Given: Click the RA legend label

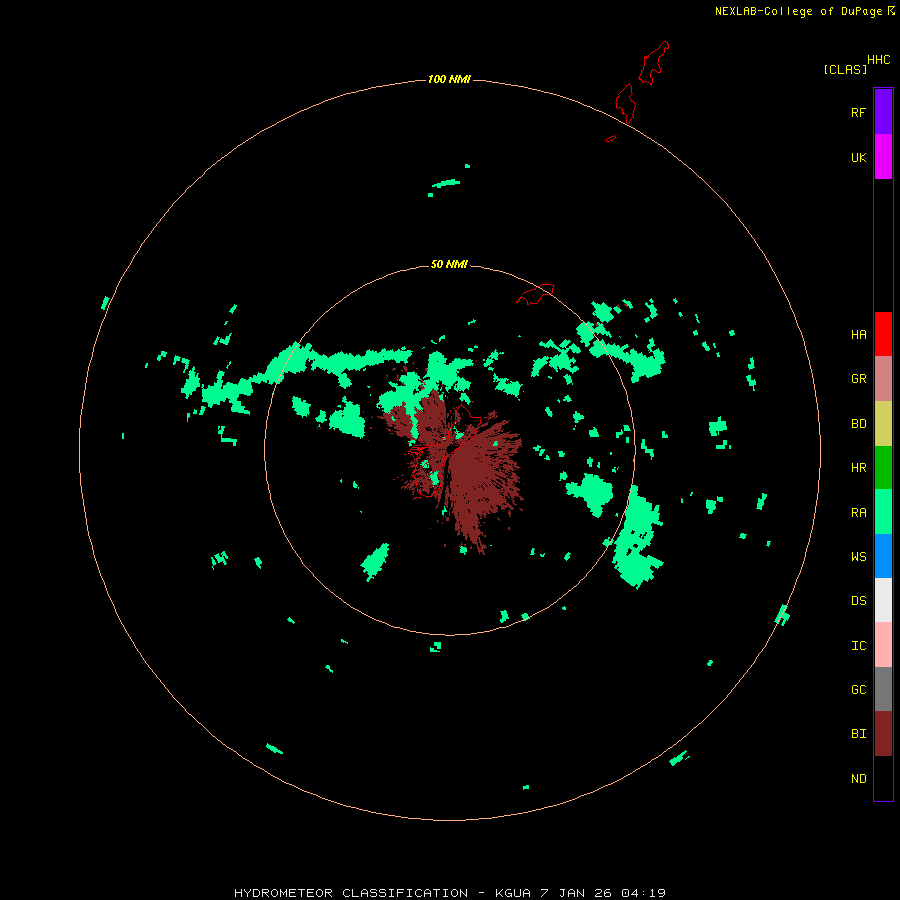Looking at the screenshot, I should point(859,513).
